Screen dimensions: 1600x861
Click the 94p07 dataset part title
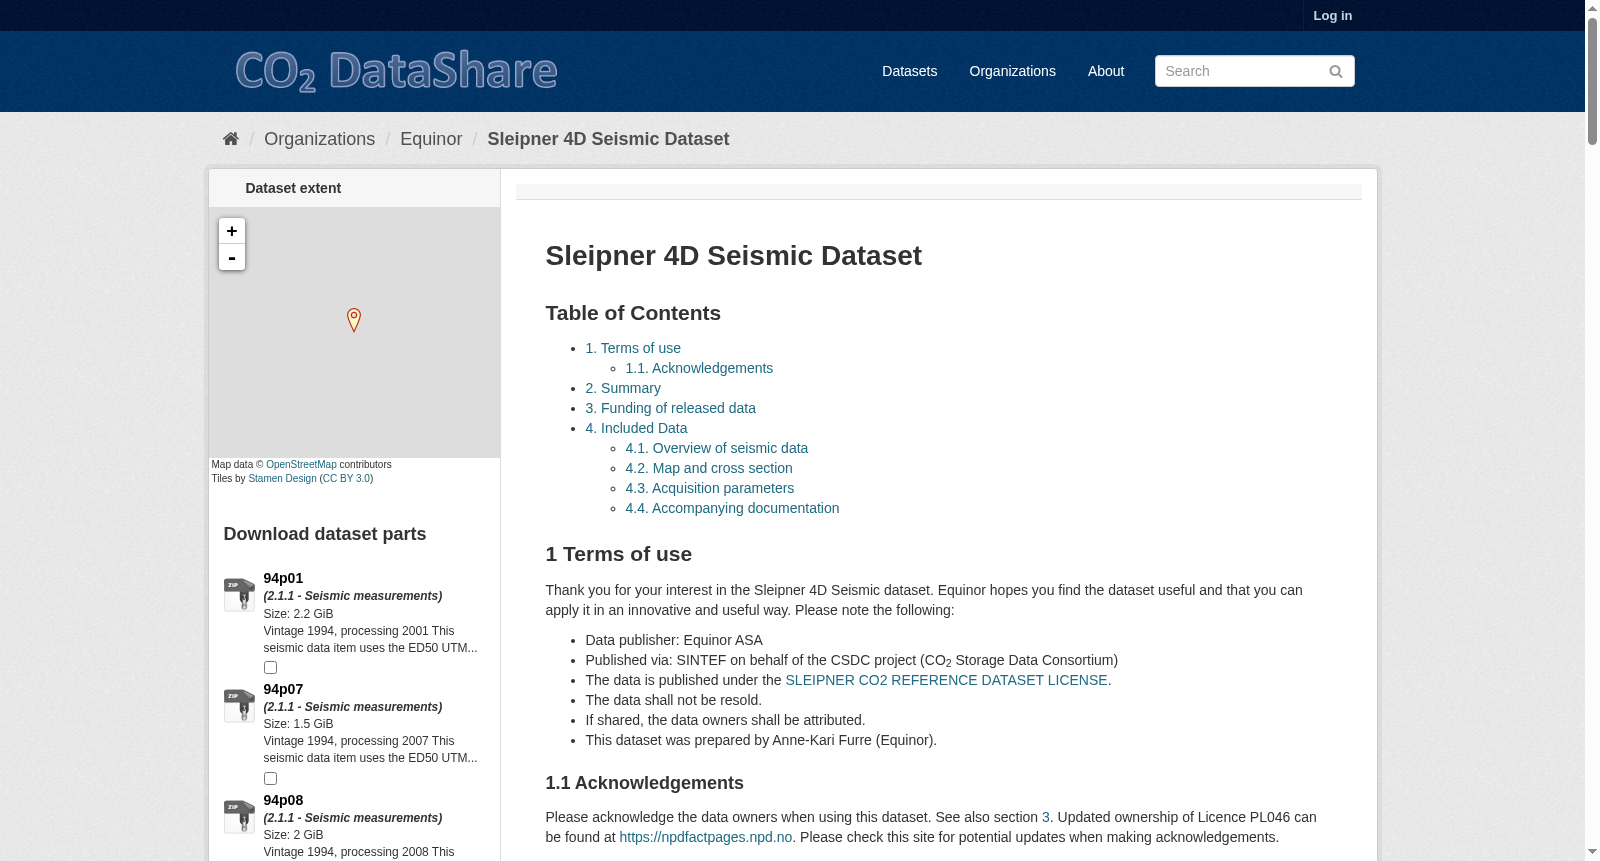pyautogui.click(x=283, y=689)
